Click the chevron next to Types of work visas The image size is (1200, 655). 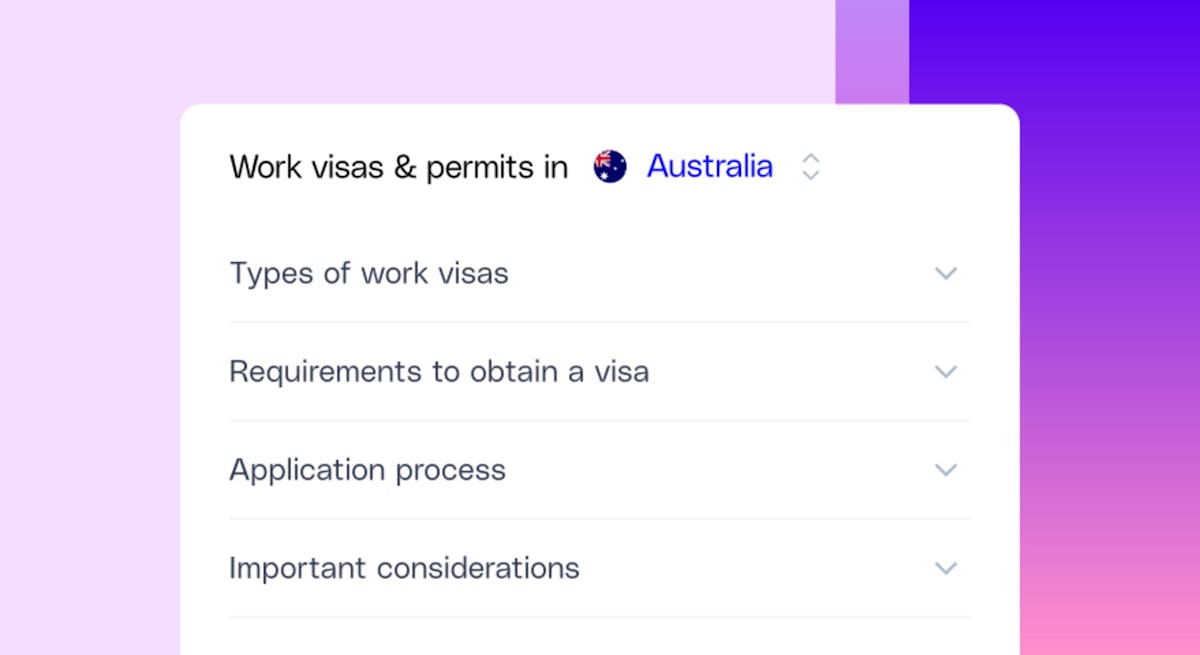pyautogui.click(x=946, y=273)
